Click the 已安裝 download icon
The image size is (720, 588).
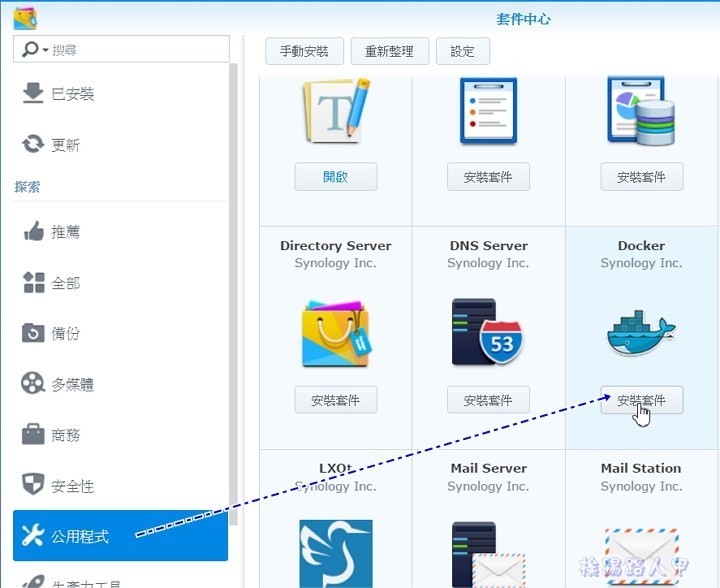pos(33,93)
